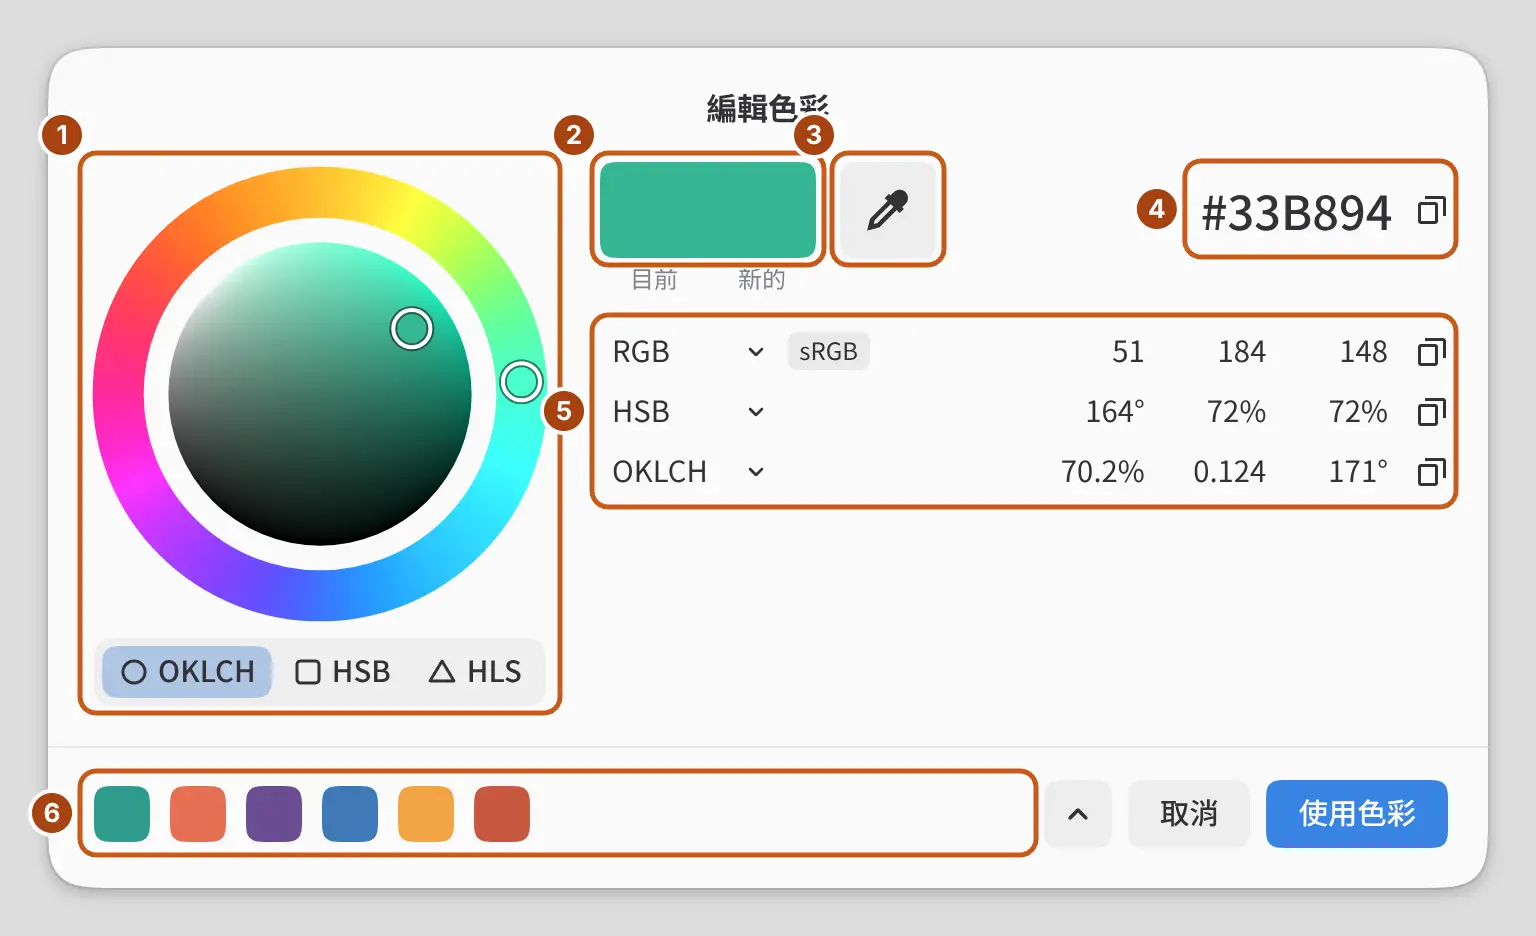Screen dimensions: 1536x936
Task: Pick the orange-yellow palette swatch
Action: click(x=426, y=814)
